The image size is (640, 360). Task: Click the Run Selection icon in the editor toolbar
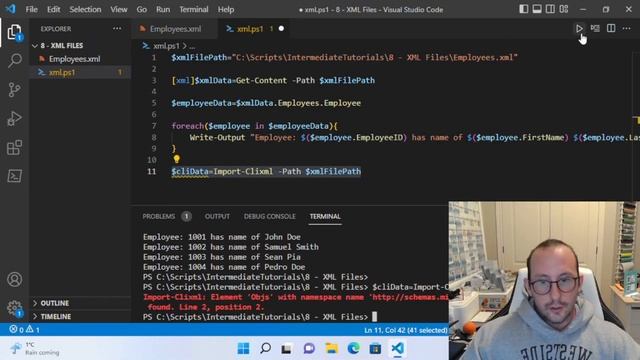(x=595, y=28)
